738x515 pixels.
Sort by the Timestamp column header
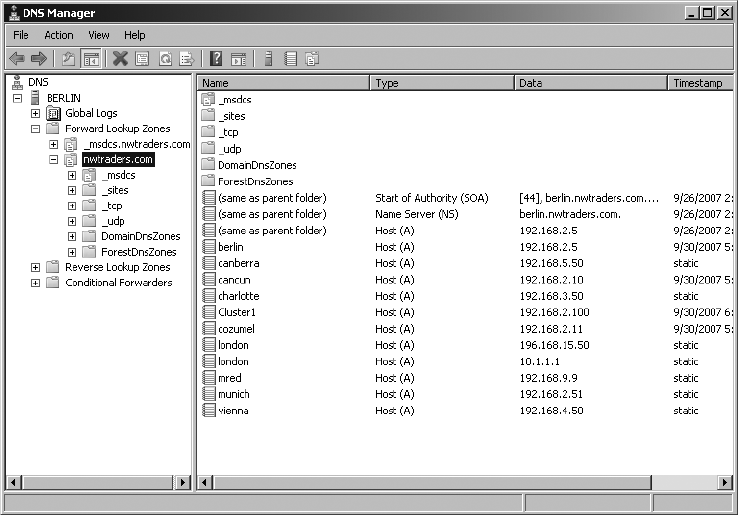point(701,83)
